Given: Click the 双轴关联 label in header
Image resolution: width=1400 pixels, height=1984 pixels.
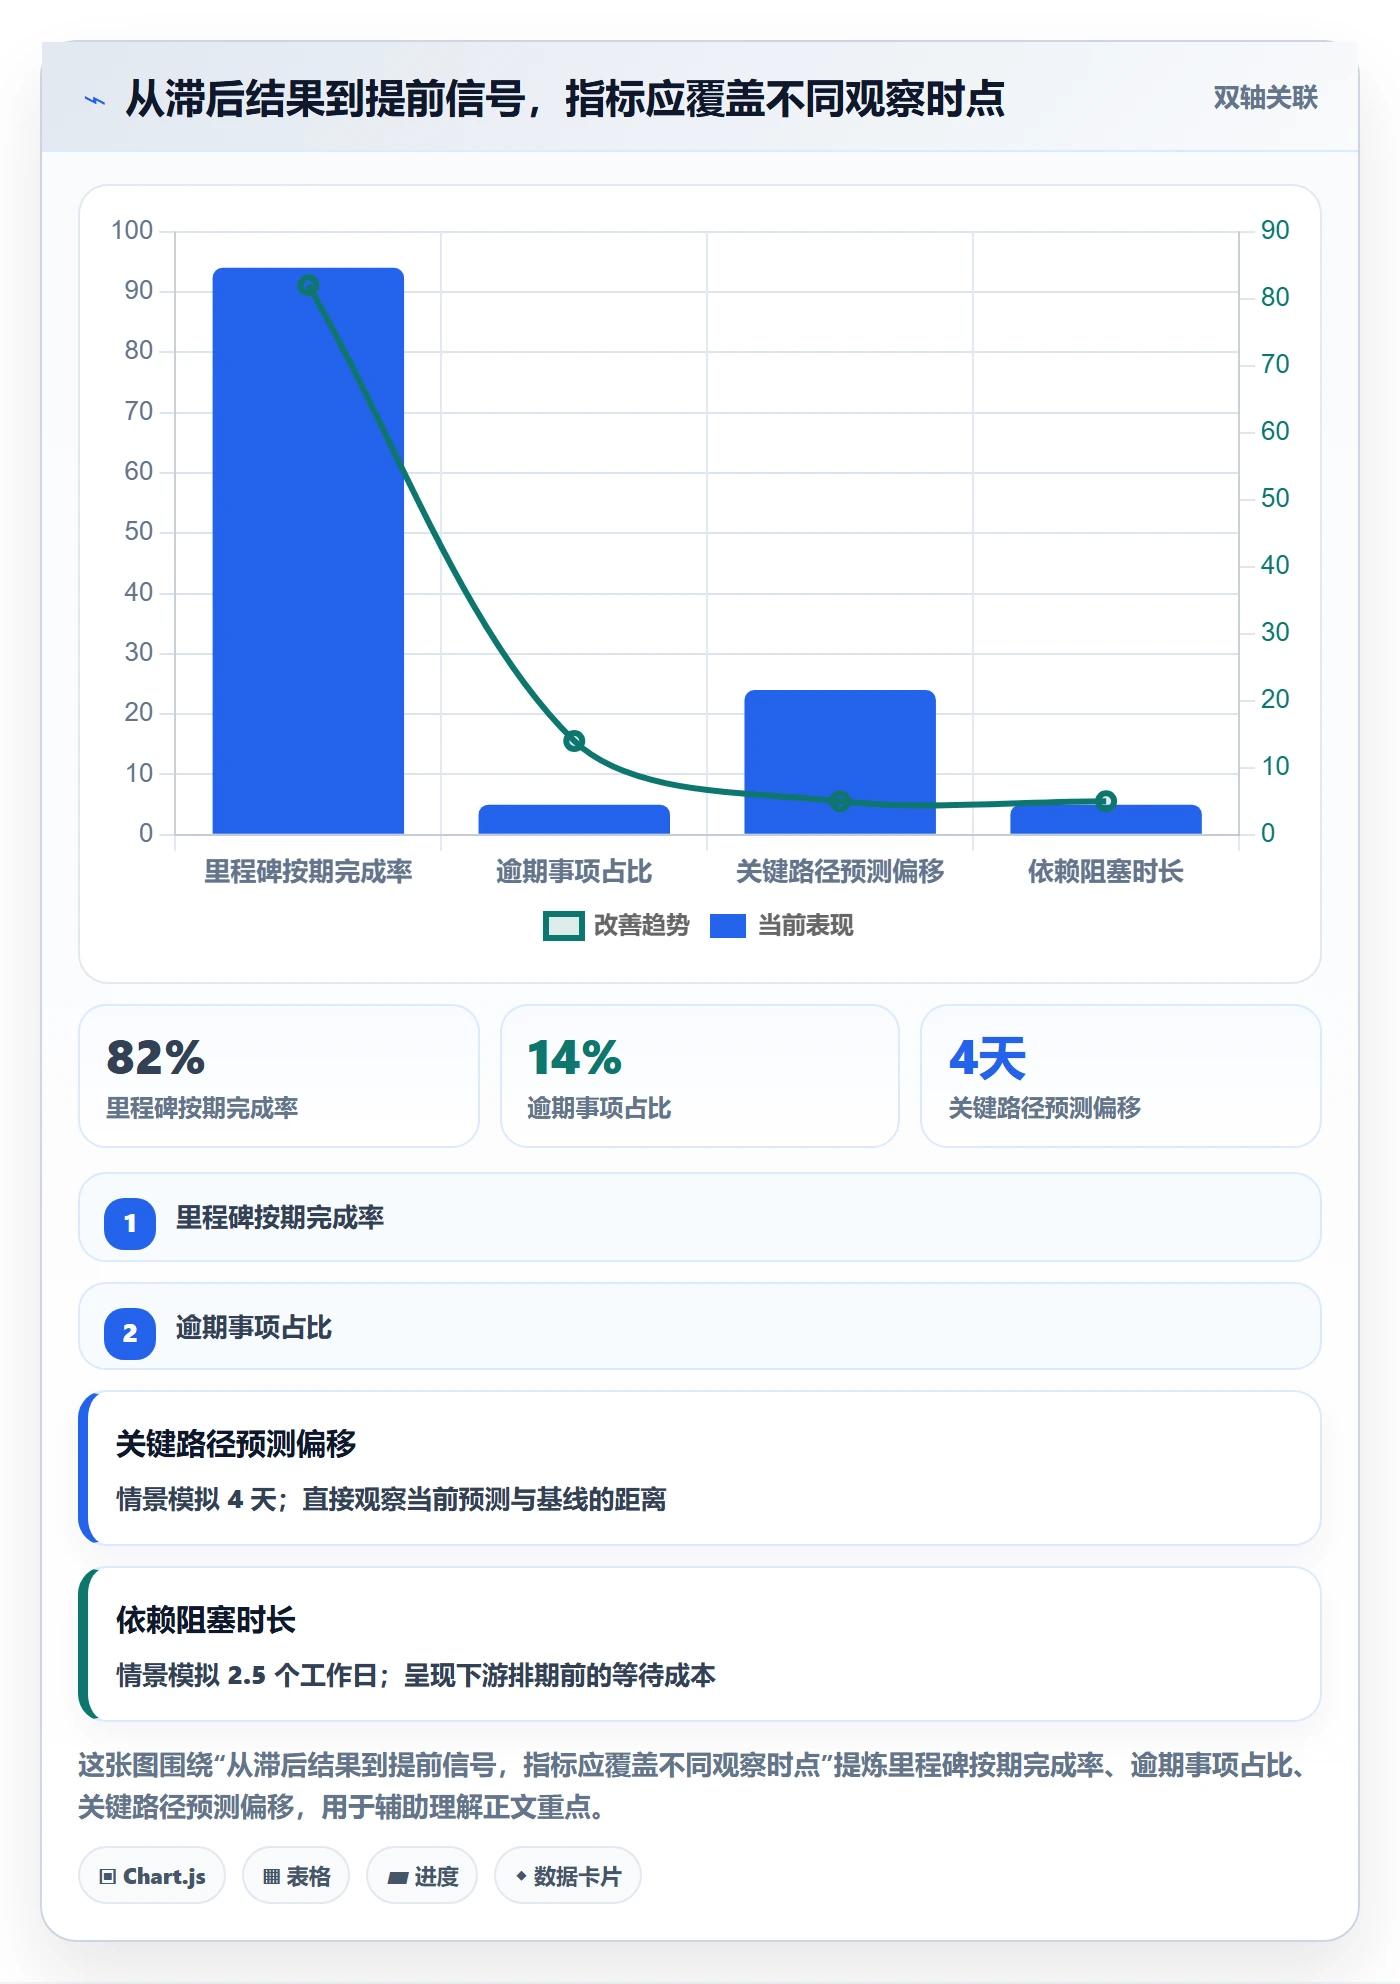Looking at the screenshot, I should pyautogui.click(x=1265, y=98).
